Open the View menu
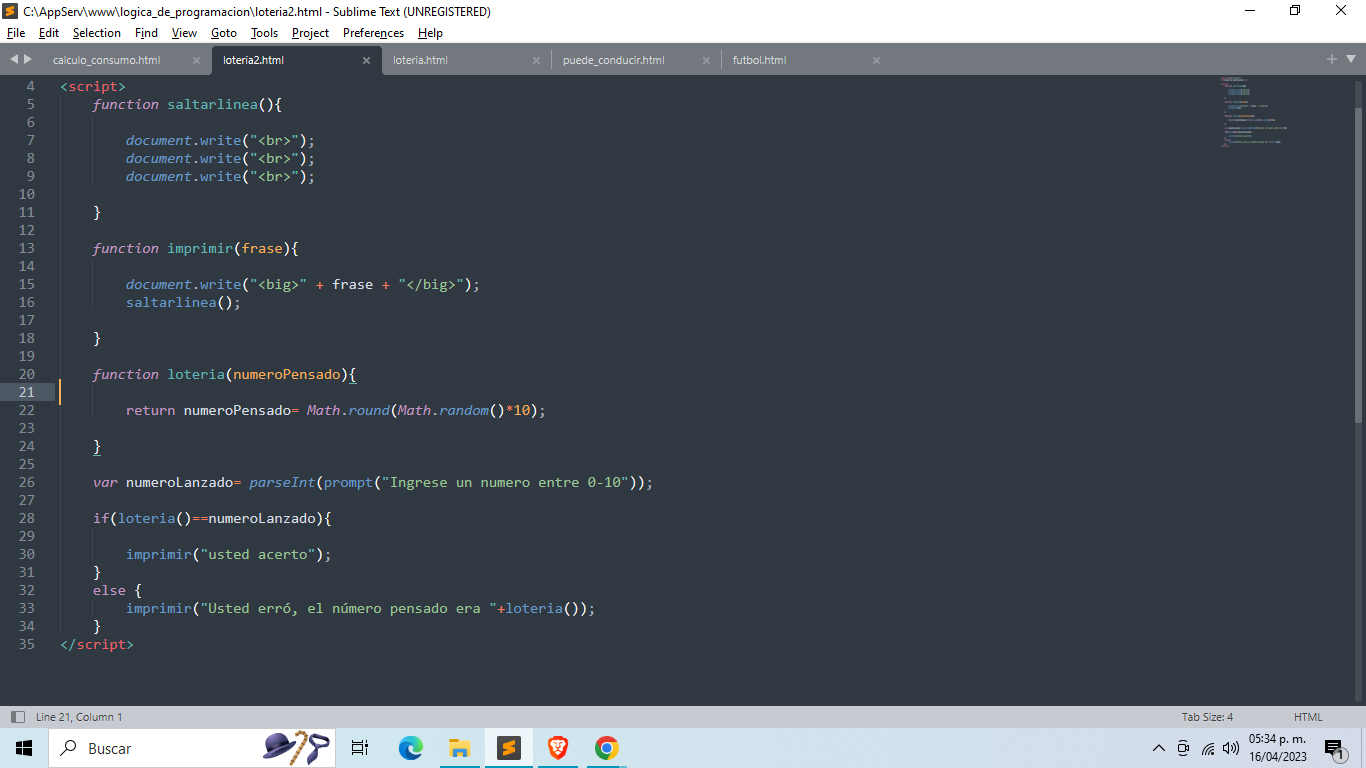This screenshot has height=768, width=1366. pos(185,33)
